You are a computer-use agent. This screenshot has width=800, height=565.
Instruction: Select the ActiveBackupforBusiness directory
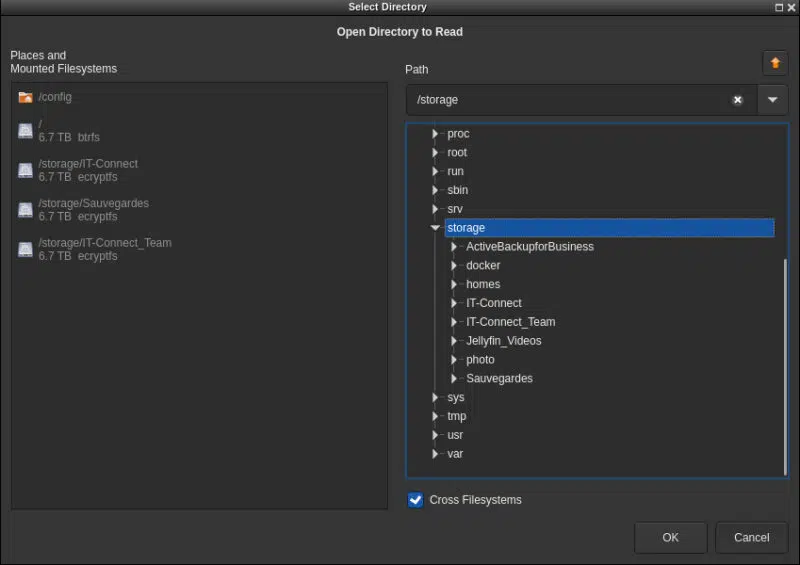point(530,247)
